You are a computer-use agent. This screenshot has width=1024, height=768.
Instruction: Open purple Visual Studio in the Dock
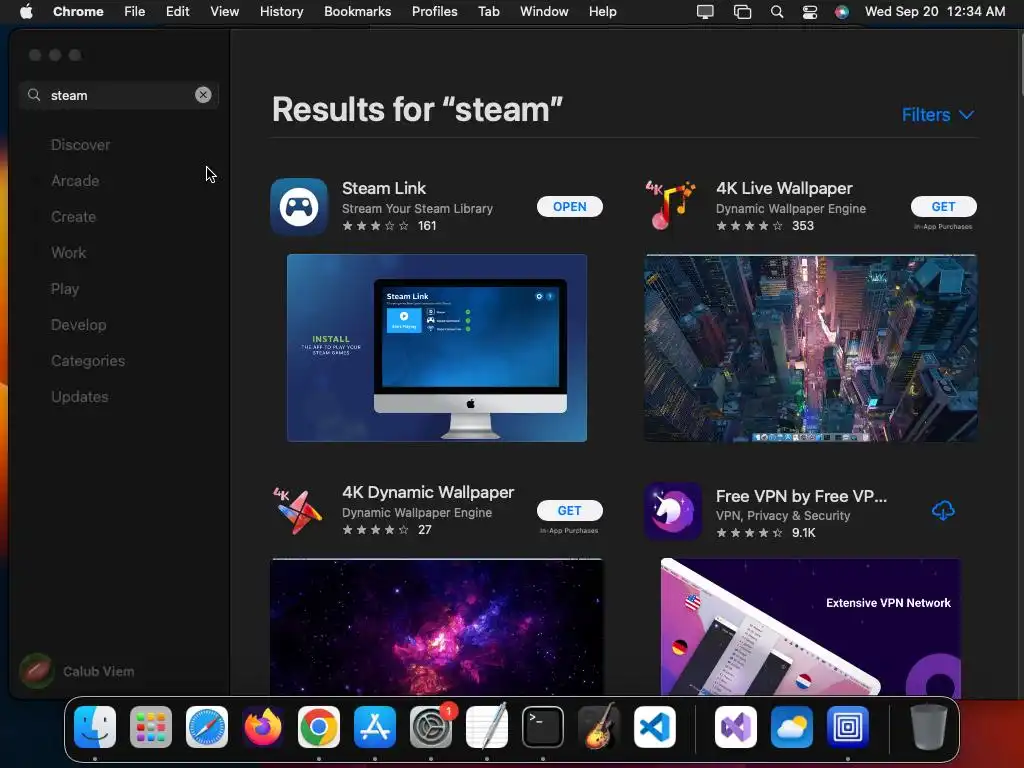pyautogui.click(x=736, y=726)
